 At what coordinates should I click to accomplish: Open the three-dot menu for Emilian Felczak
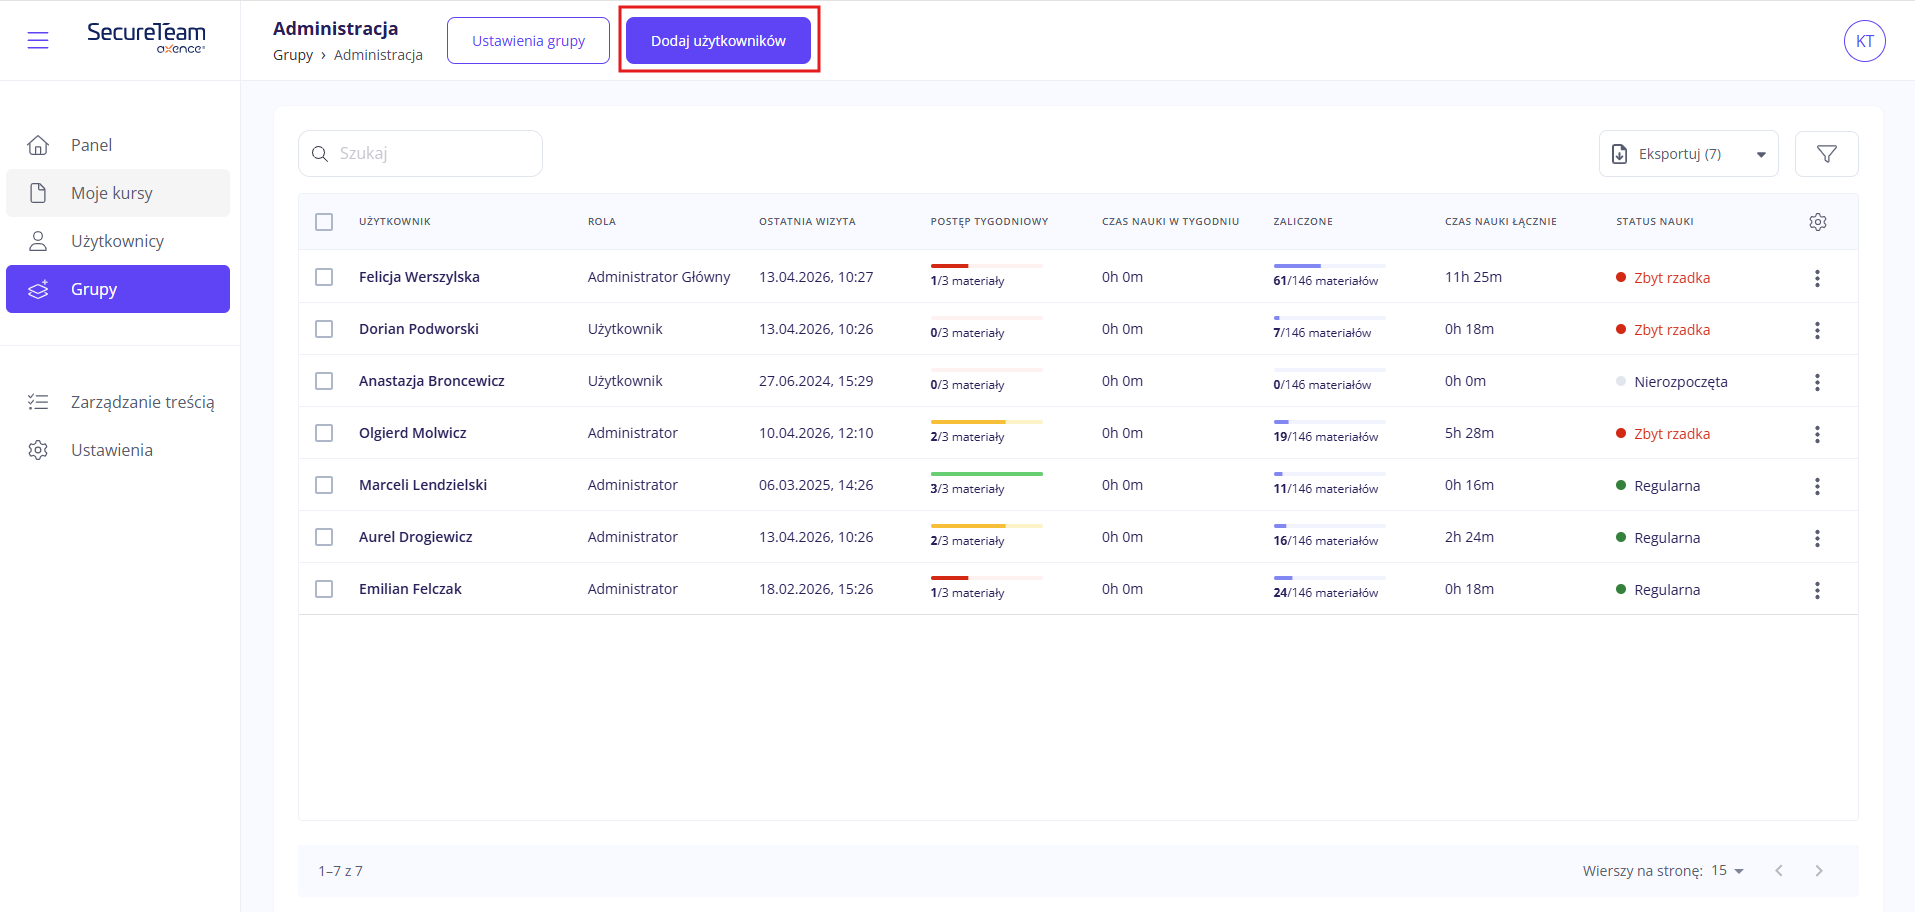pyautogui.click(x=1817, y=590)
